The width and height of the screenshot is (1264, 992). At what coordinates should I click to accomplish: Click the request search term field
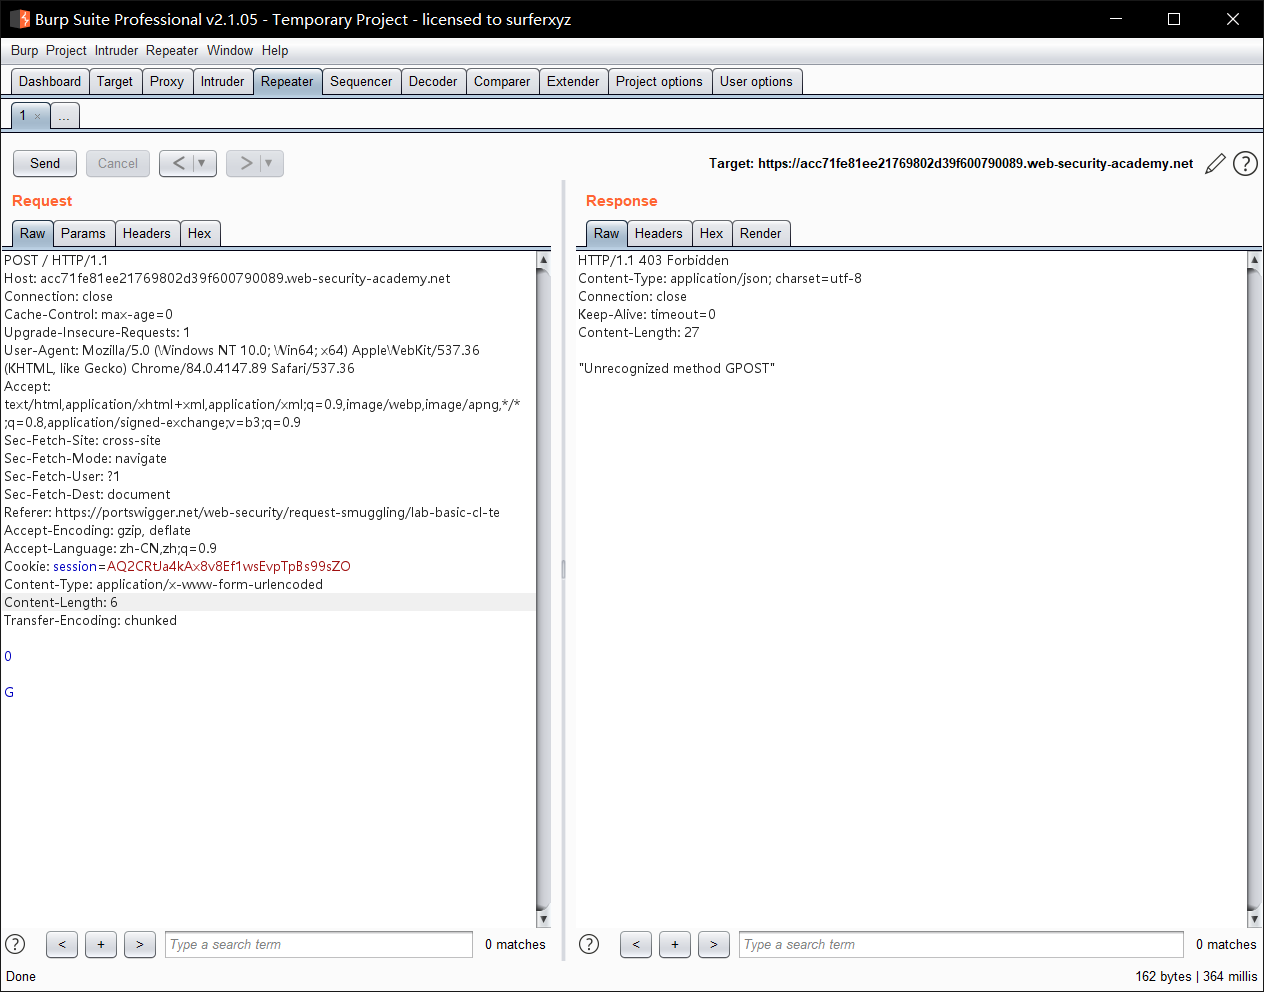(319, 944)
